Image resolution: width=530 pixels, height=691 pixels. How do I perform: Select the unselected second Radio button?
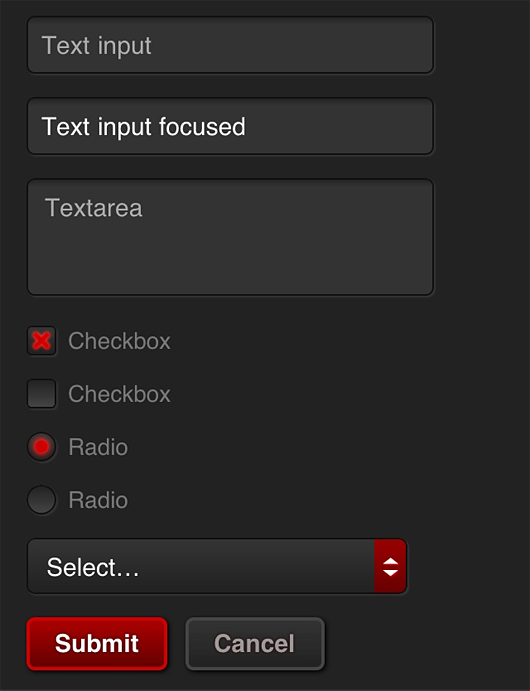[41, 500]
